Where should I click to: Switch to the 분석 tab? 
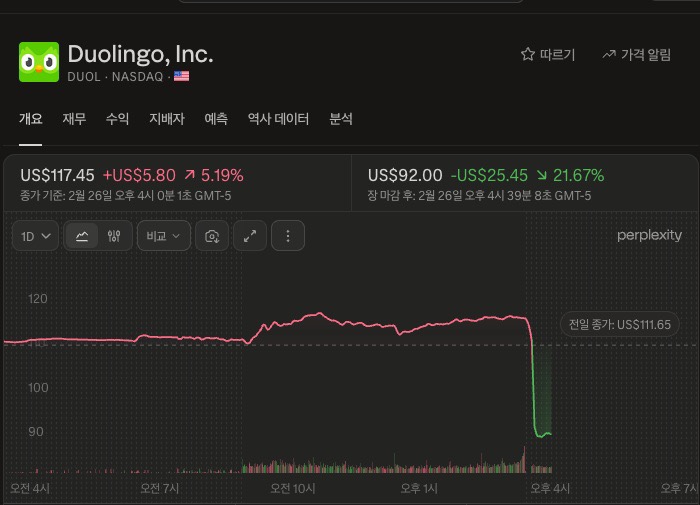(341, 119)
